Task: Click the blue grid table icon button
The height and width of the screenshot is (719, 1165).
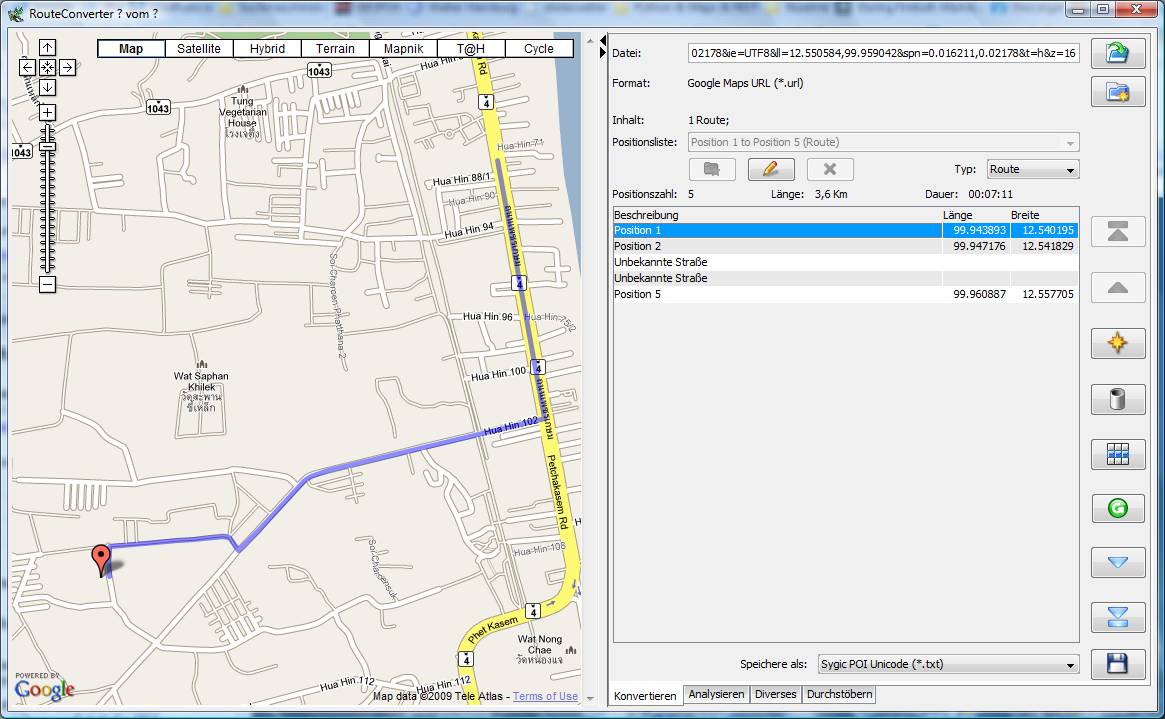Action: click(1117, 454)
